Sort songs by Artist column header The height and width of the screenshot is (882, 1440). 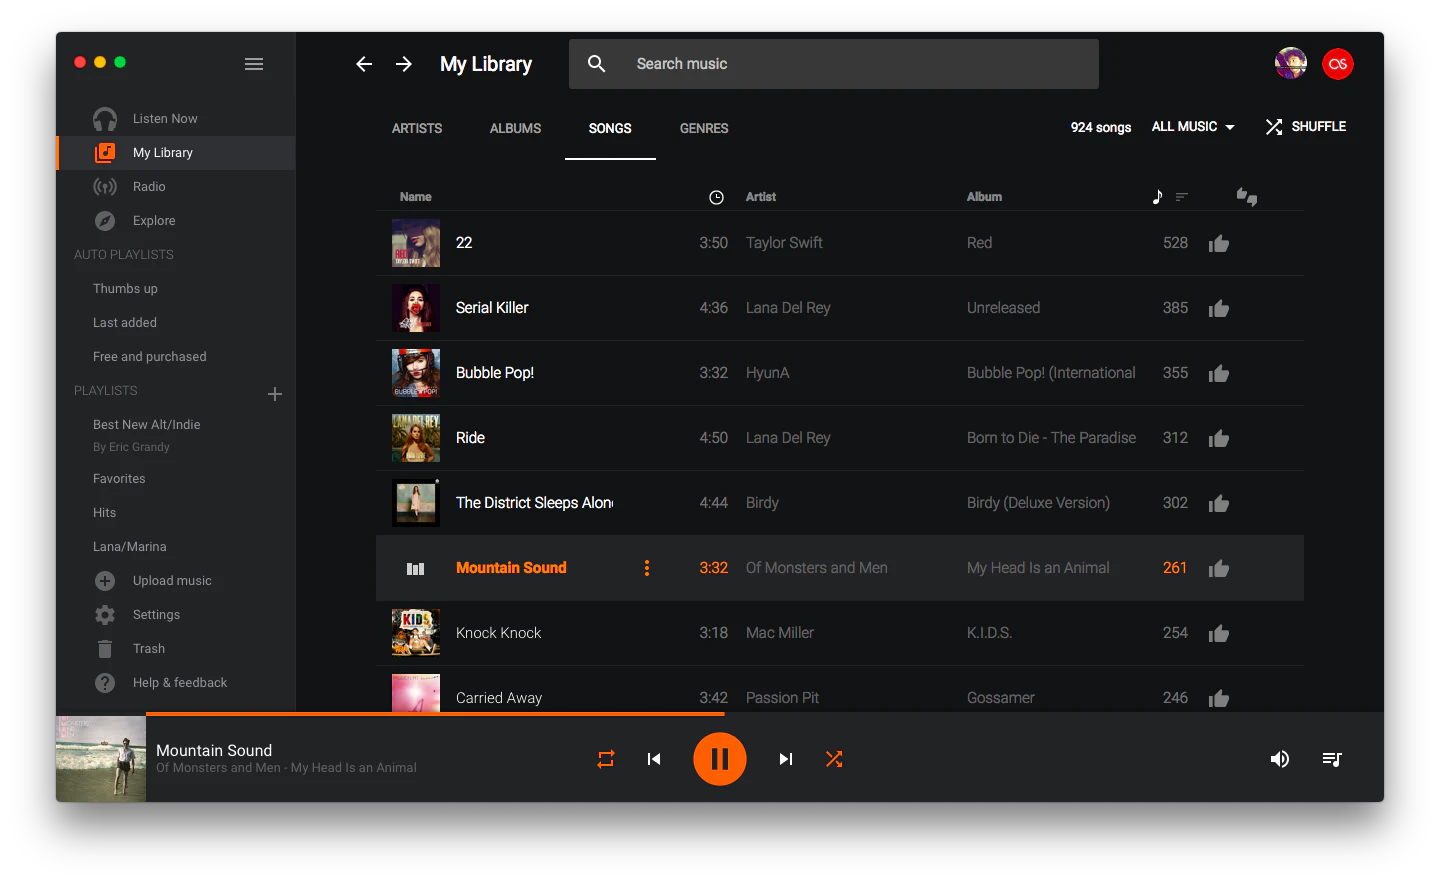pyautogui.click(x=761, y=197)
